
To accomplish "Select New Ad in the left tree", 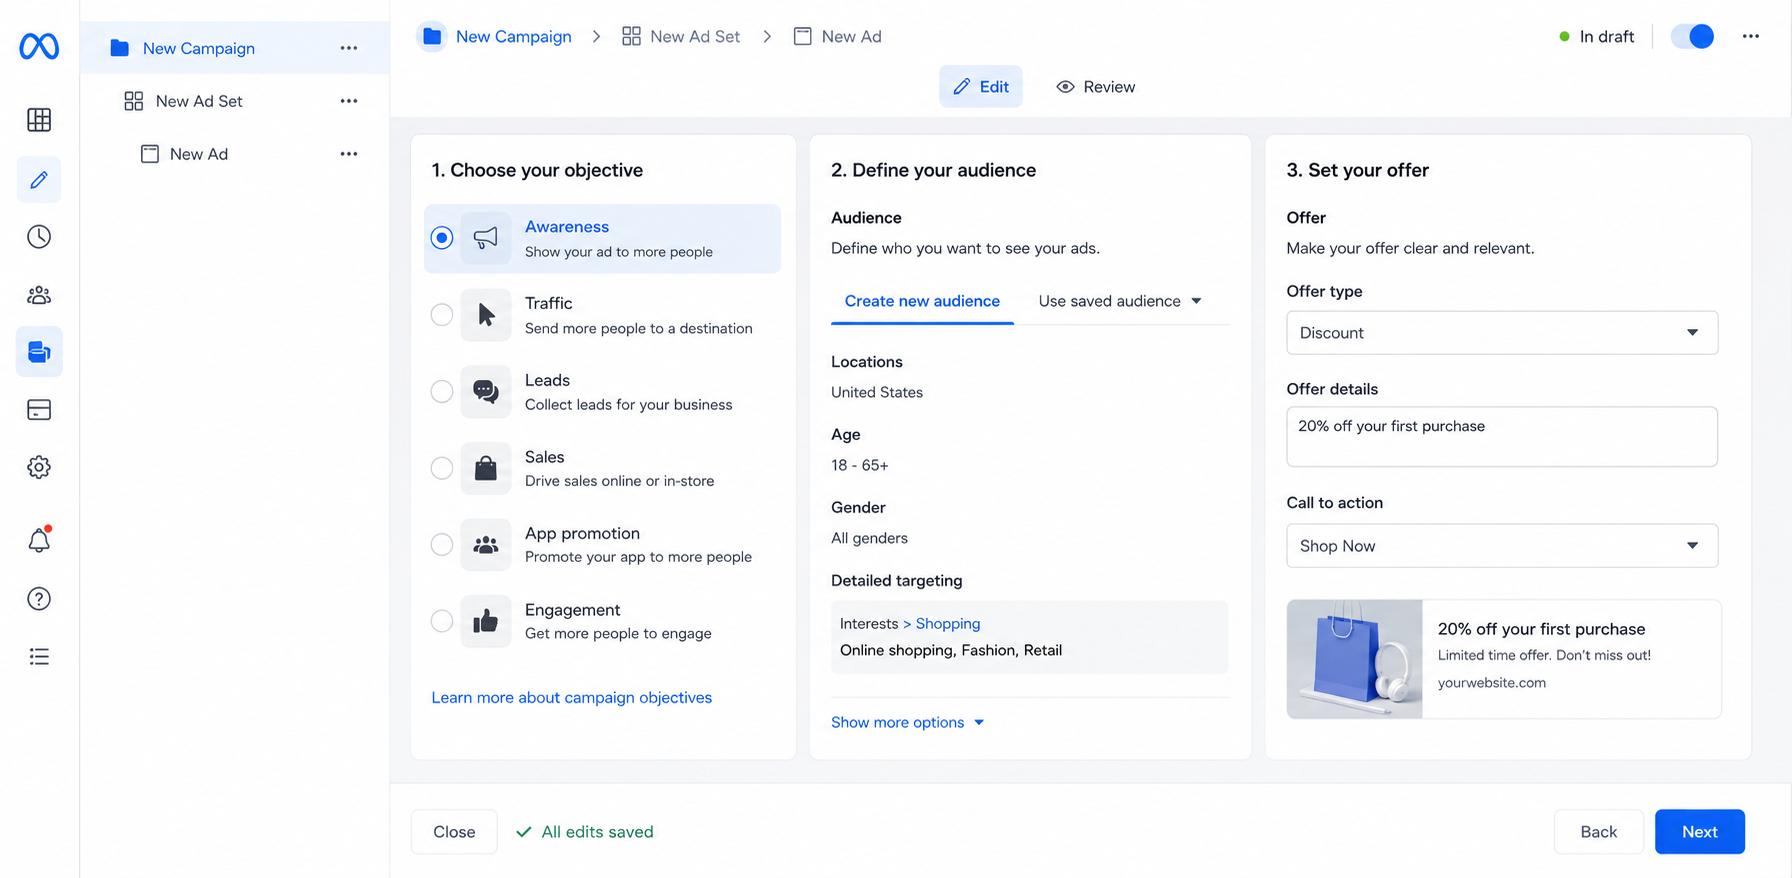I will [x=199, y=154].
